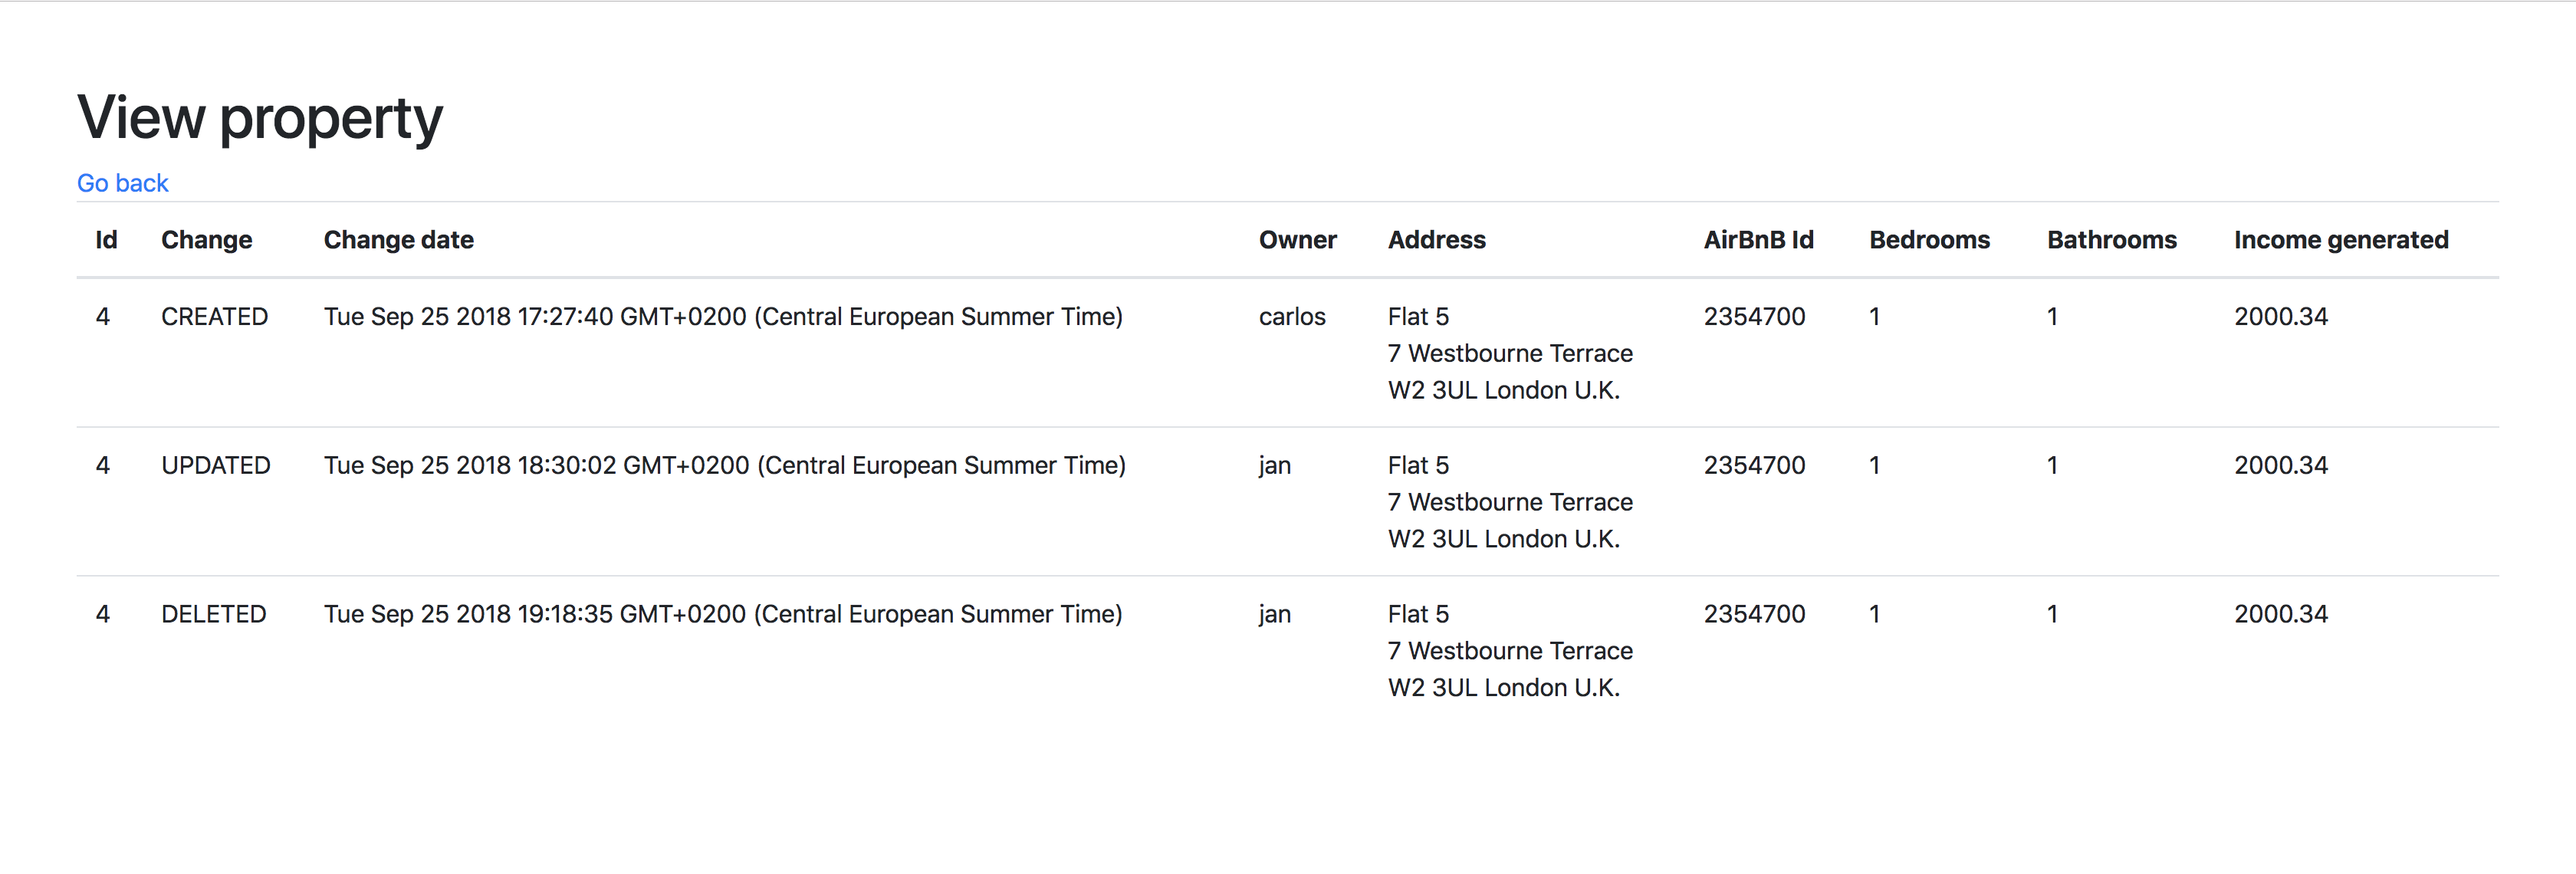Click the Id column header

106,240
